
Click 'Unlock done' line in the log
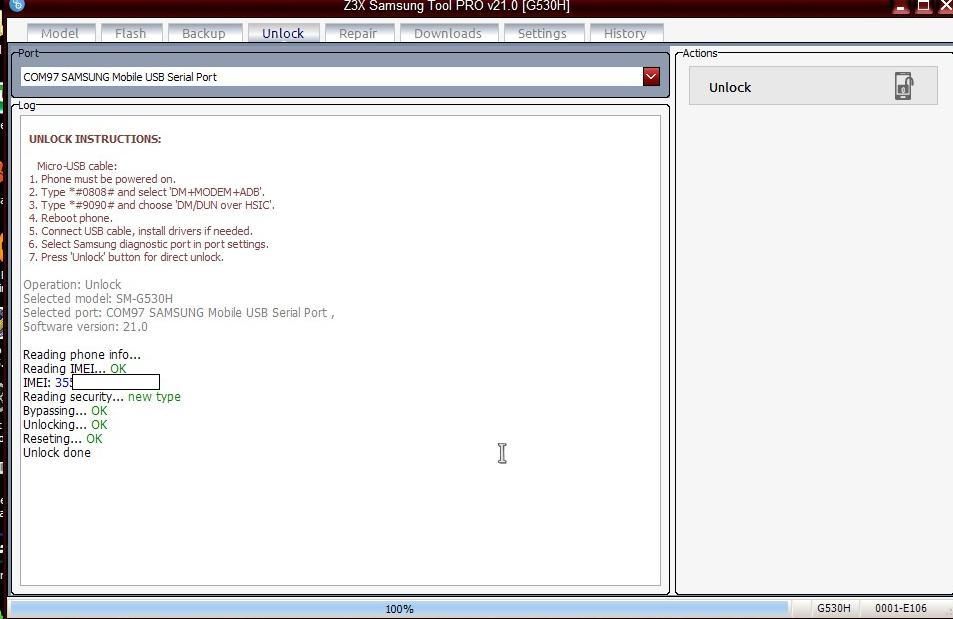click(57, 453)
